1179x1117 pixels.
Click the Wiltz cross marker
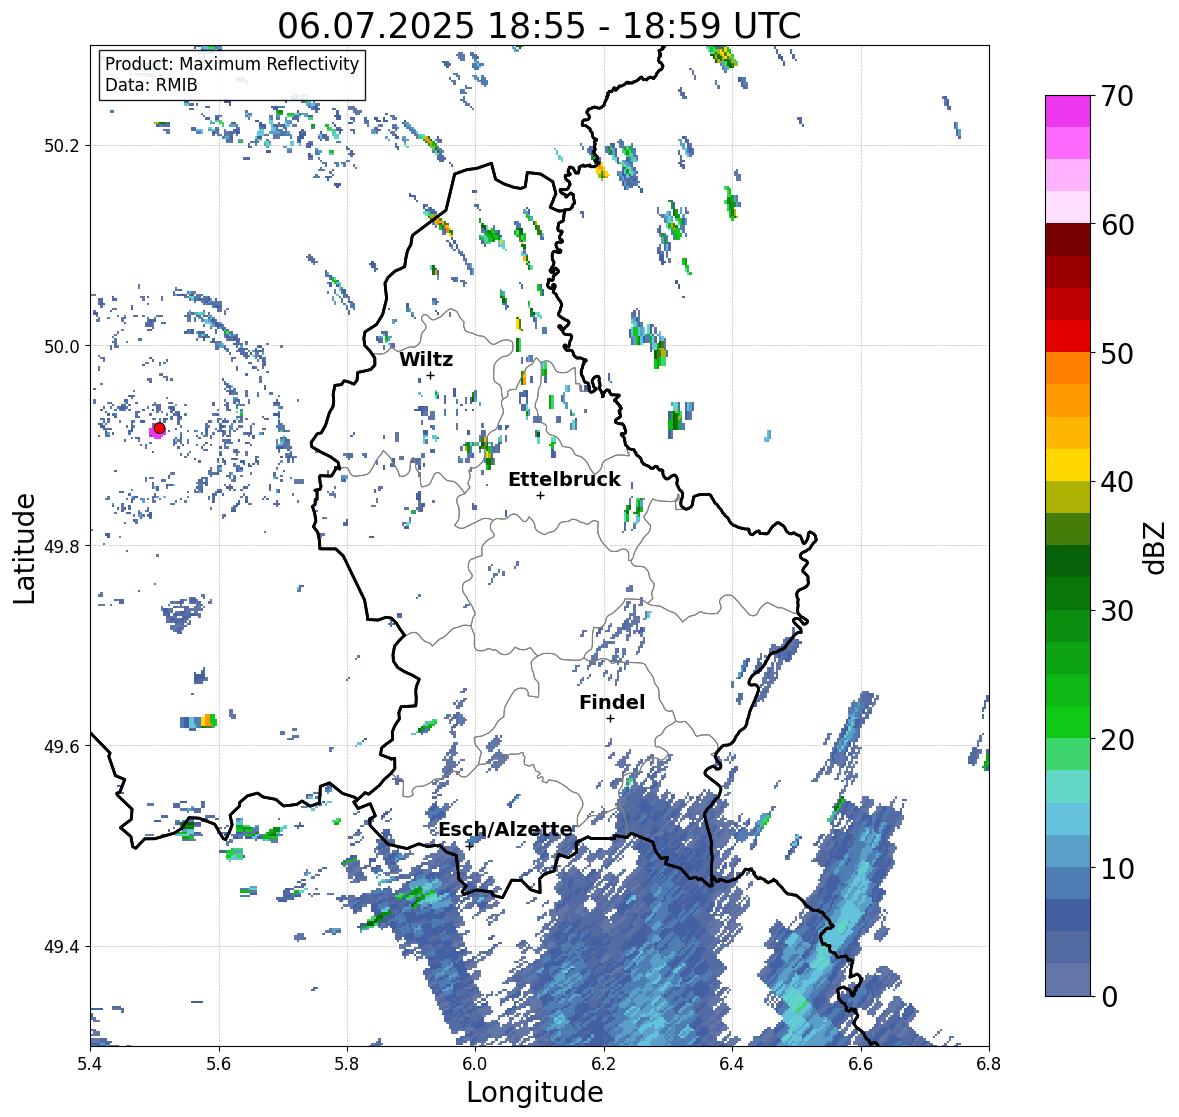click(430, 375)
